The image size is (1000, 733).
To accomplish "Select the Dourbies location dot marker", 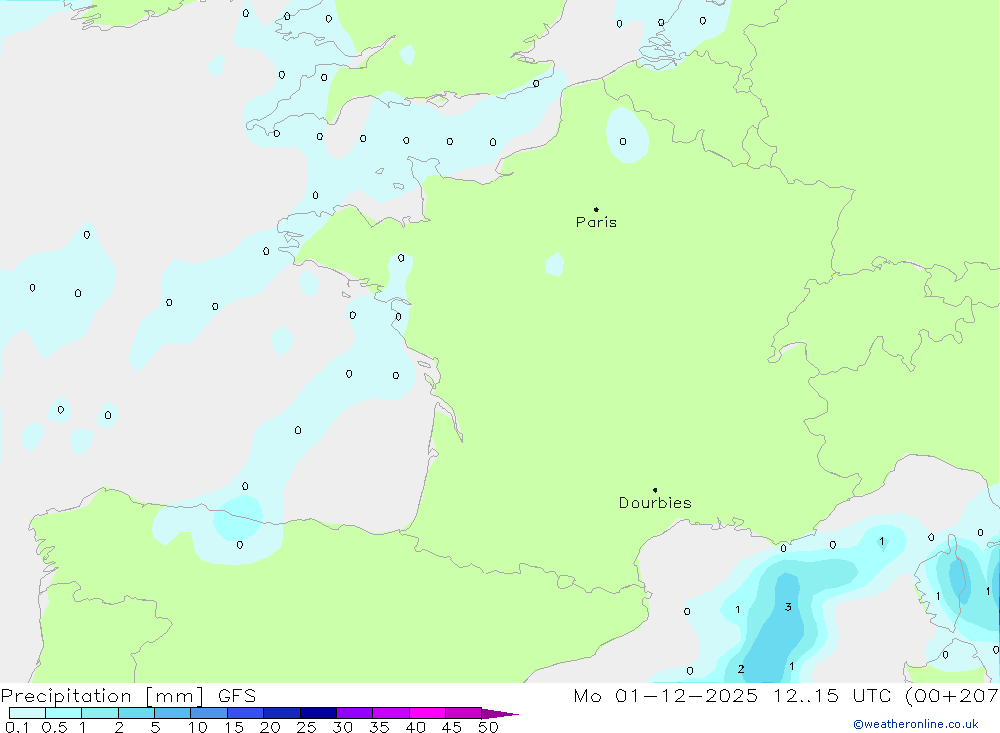I will click(x=655, y=490).
